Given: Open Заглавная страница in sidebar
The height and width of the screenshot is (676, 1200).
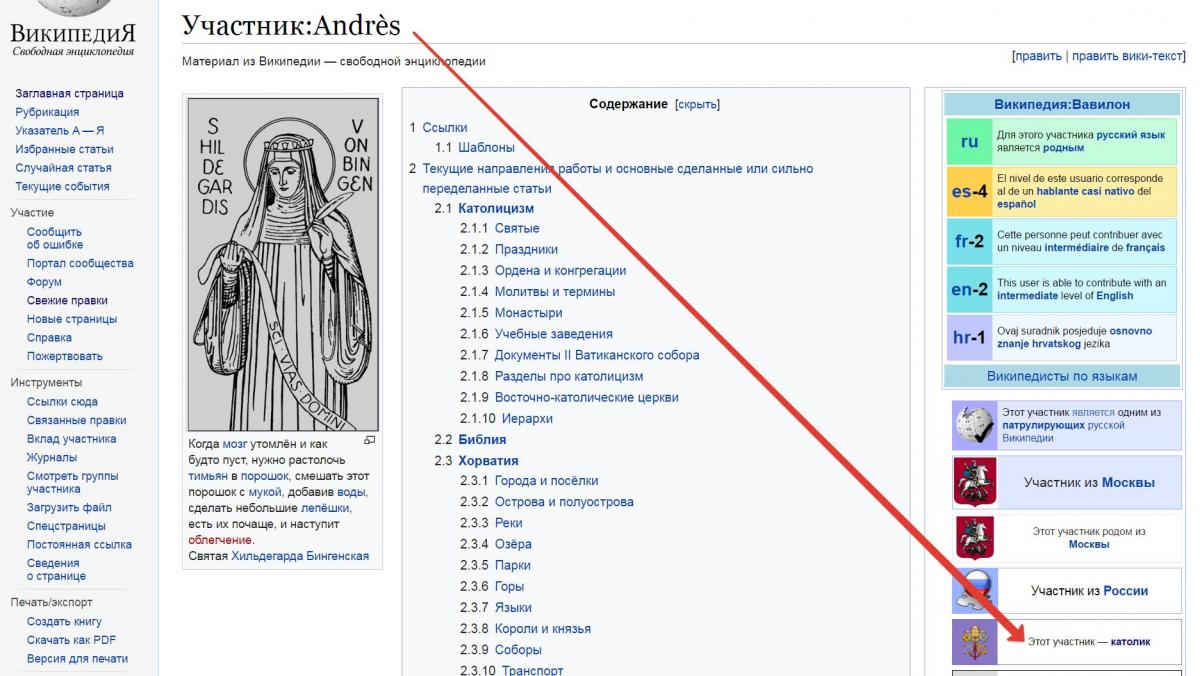Looking at the screenshot, I should [69, 93].
